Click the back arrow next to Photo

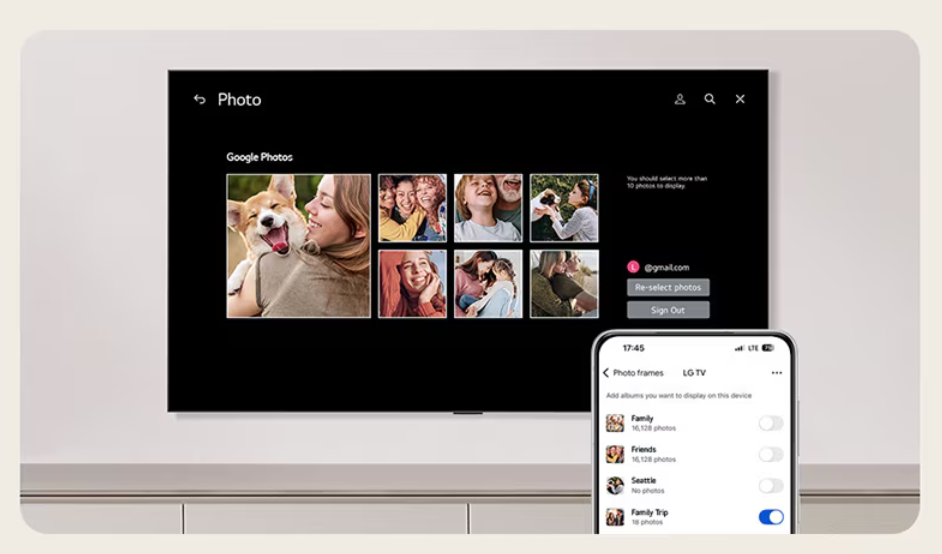pos(199,99)
